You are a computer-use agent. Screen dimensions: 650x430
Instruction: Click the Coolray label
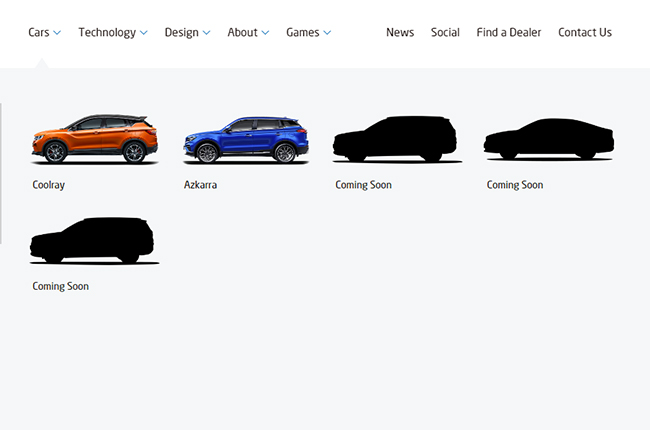(x=49, y=185)
